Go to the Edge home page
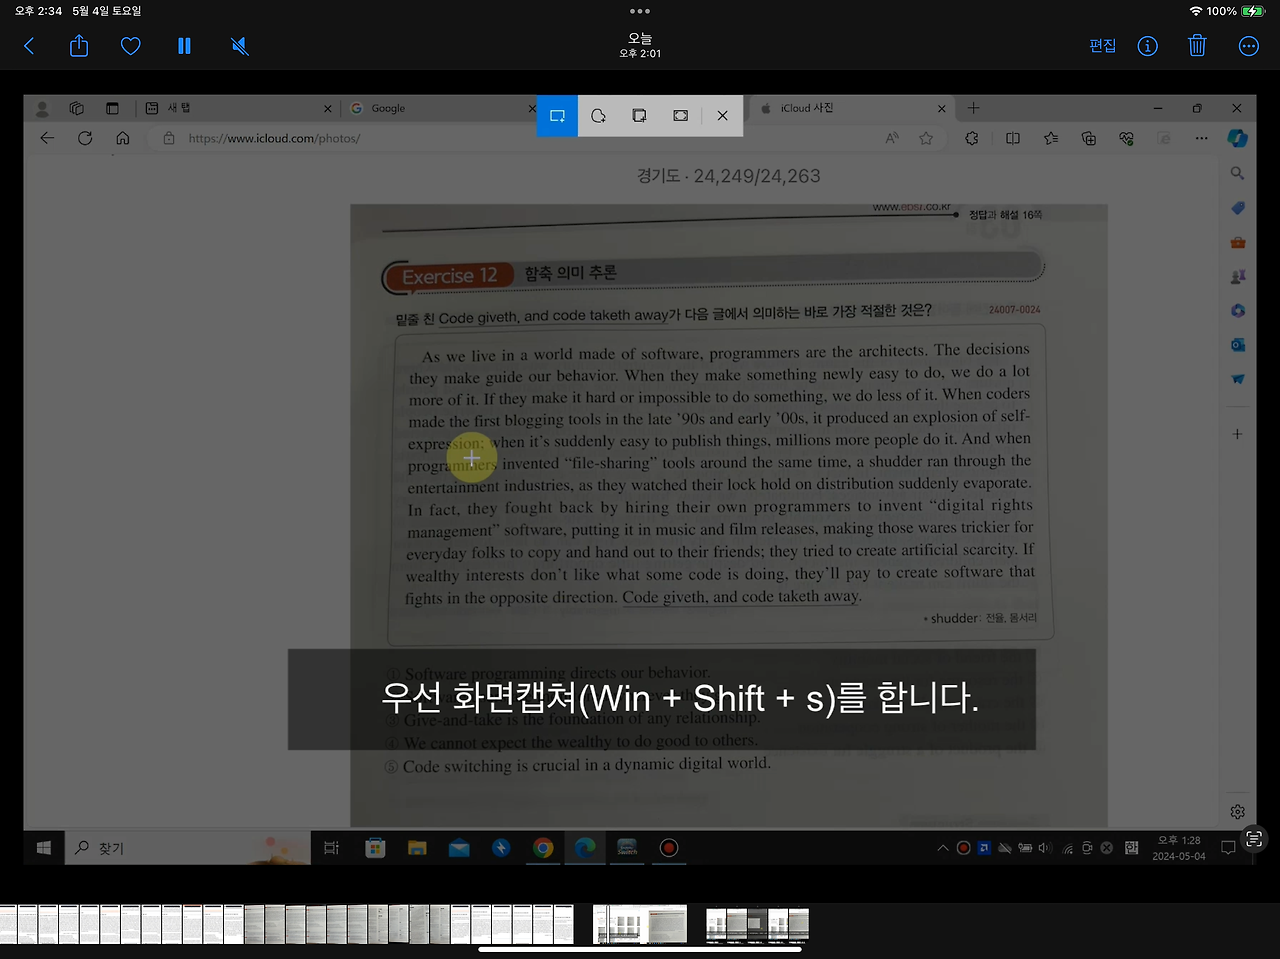The height and width of the screenshot is (959, 1280). click(x=123, y=138)
